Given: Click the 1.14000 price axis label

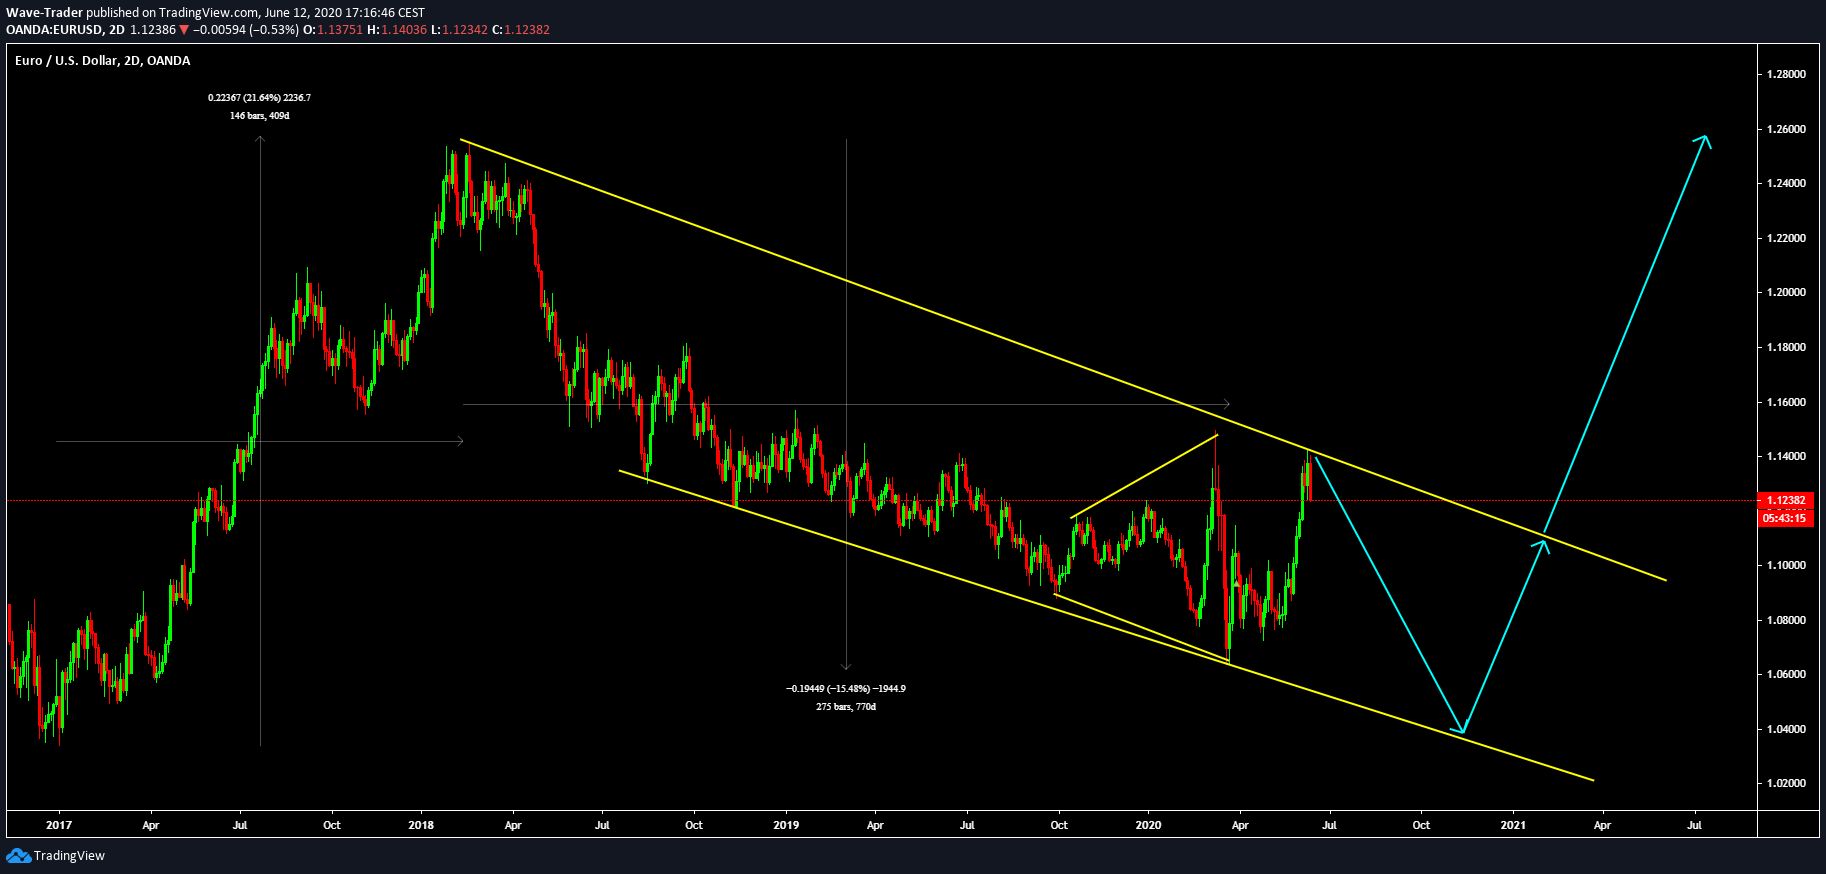Looking at the screenshot, I should [x=1786, y=456].
